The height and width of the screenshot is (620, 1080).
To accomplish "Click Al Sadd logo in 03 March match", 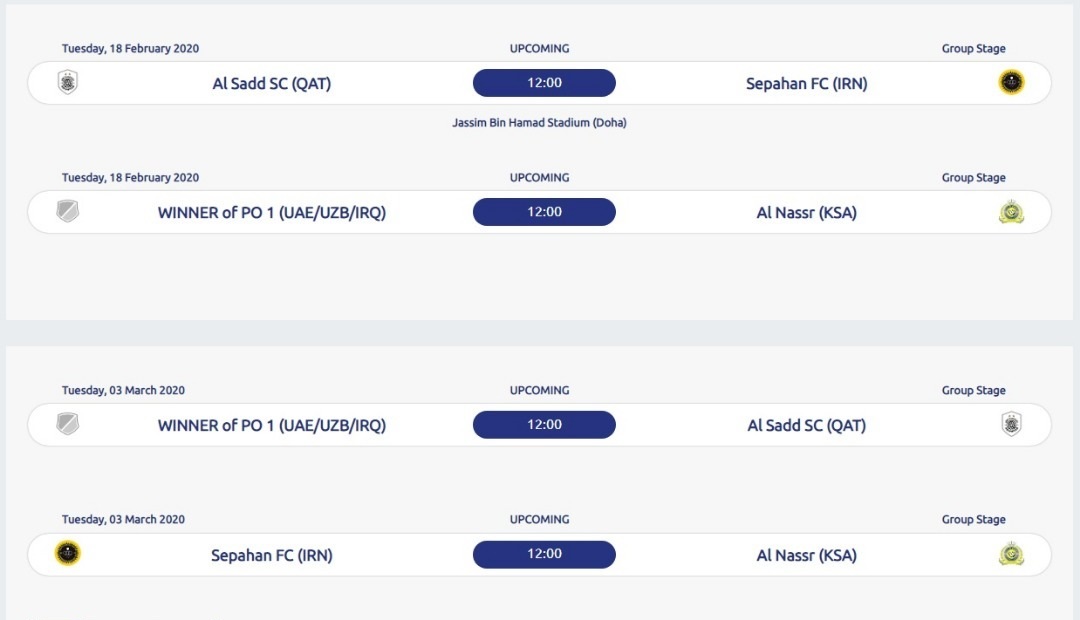I will point(1011,425).
